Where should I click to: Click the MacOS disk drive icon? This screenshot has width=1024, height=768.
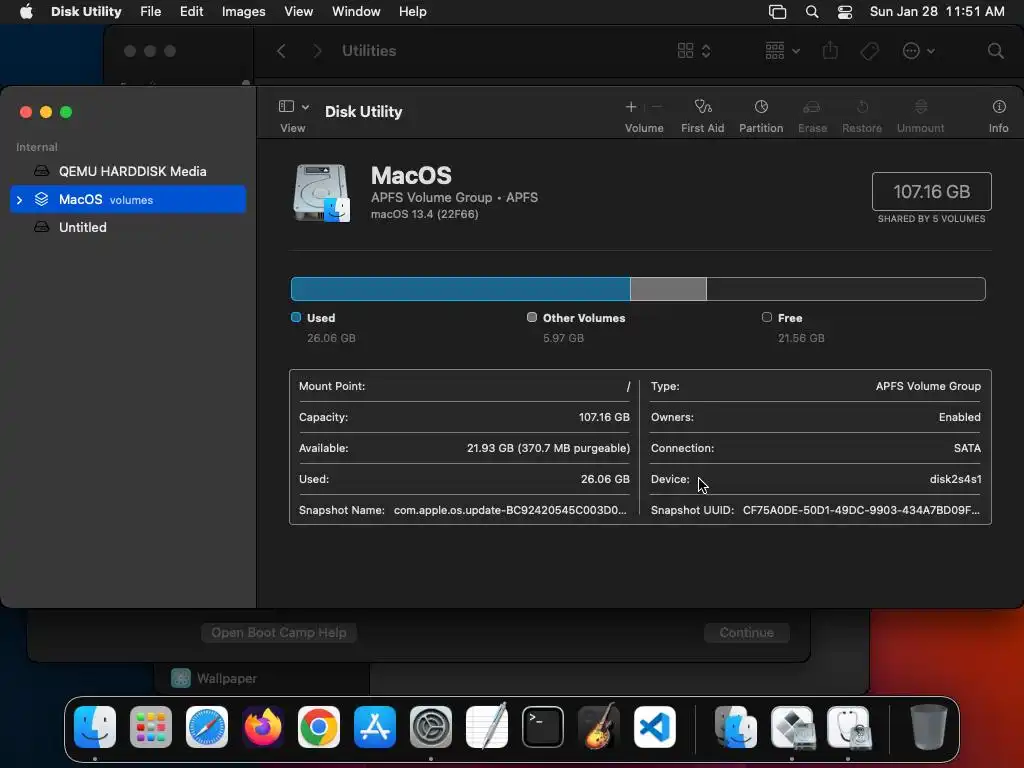pos(321,193)
